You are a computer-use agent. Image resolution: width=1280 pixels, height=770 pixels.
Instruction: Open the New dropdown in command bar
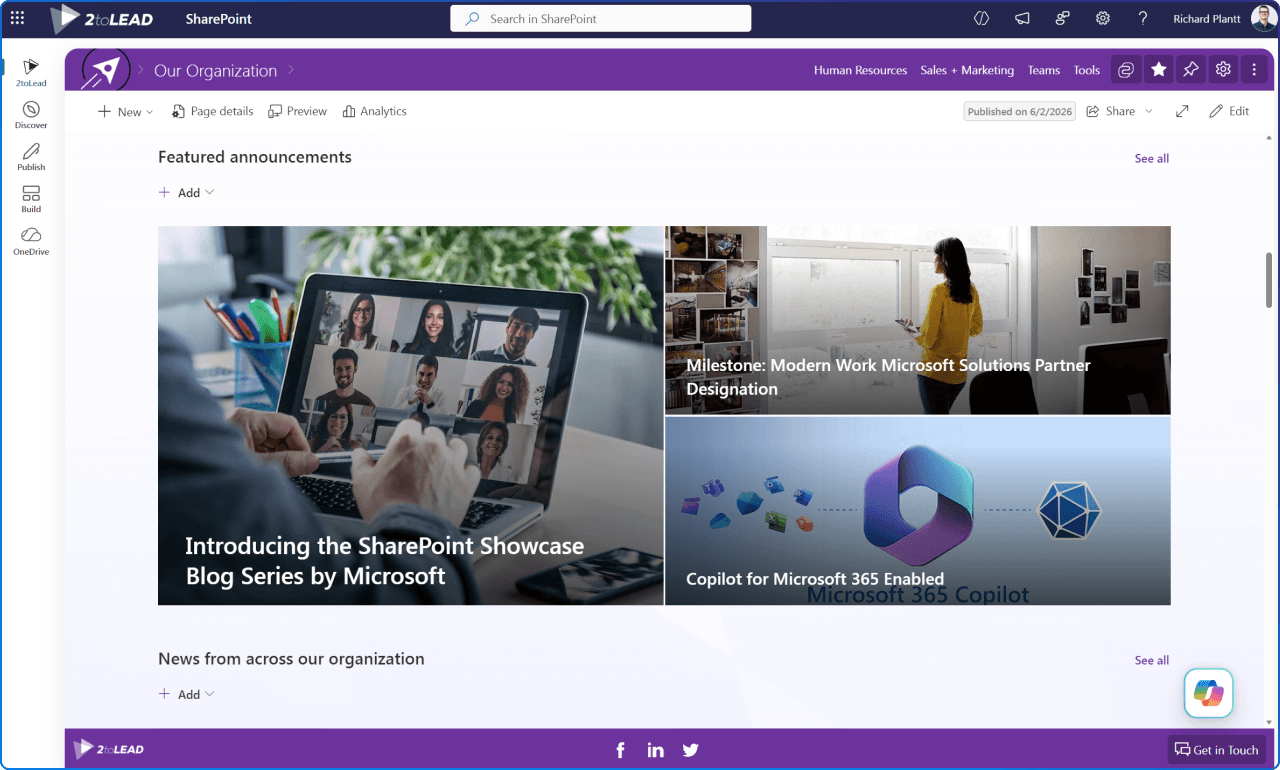coord(125,111)
